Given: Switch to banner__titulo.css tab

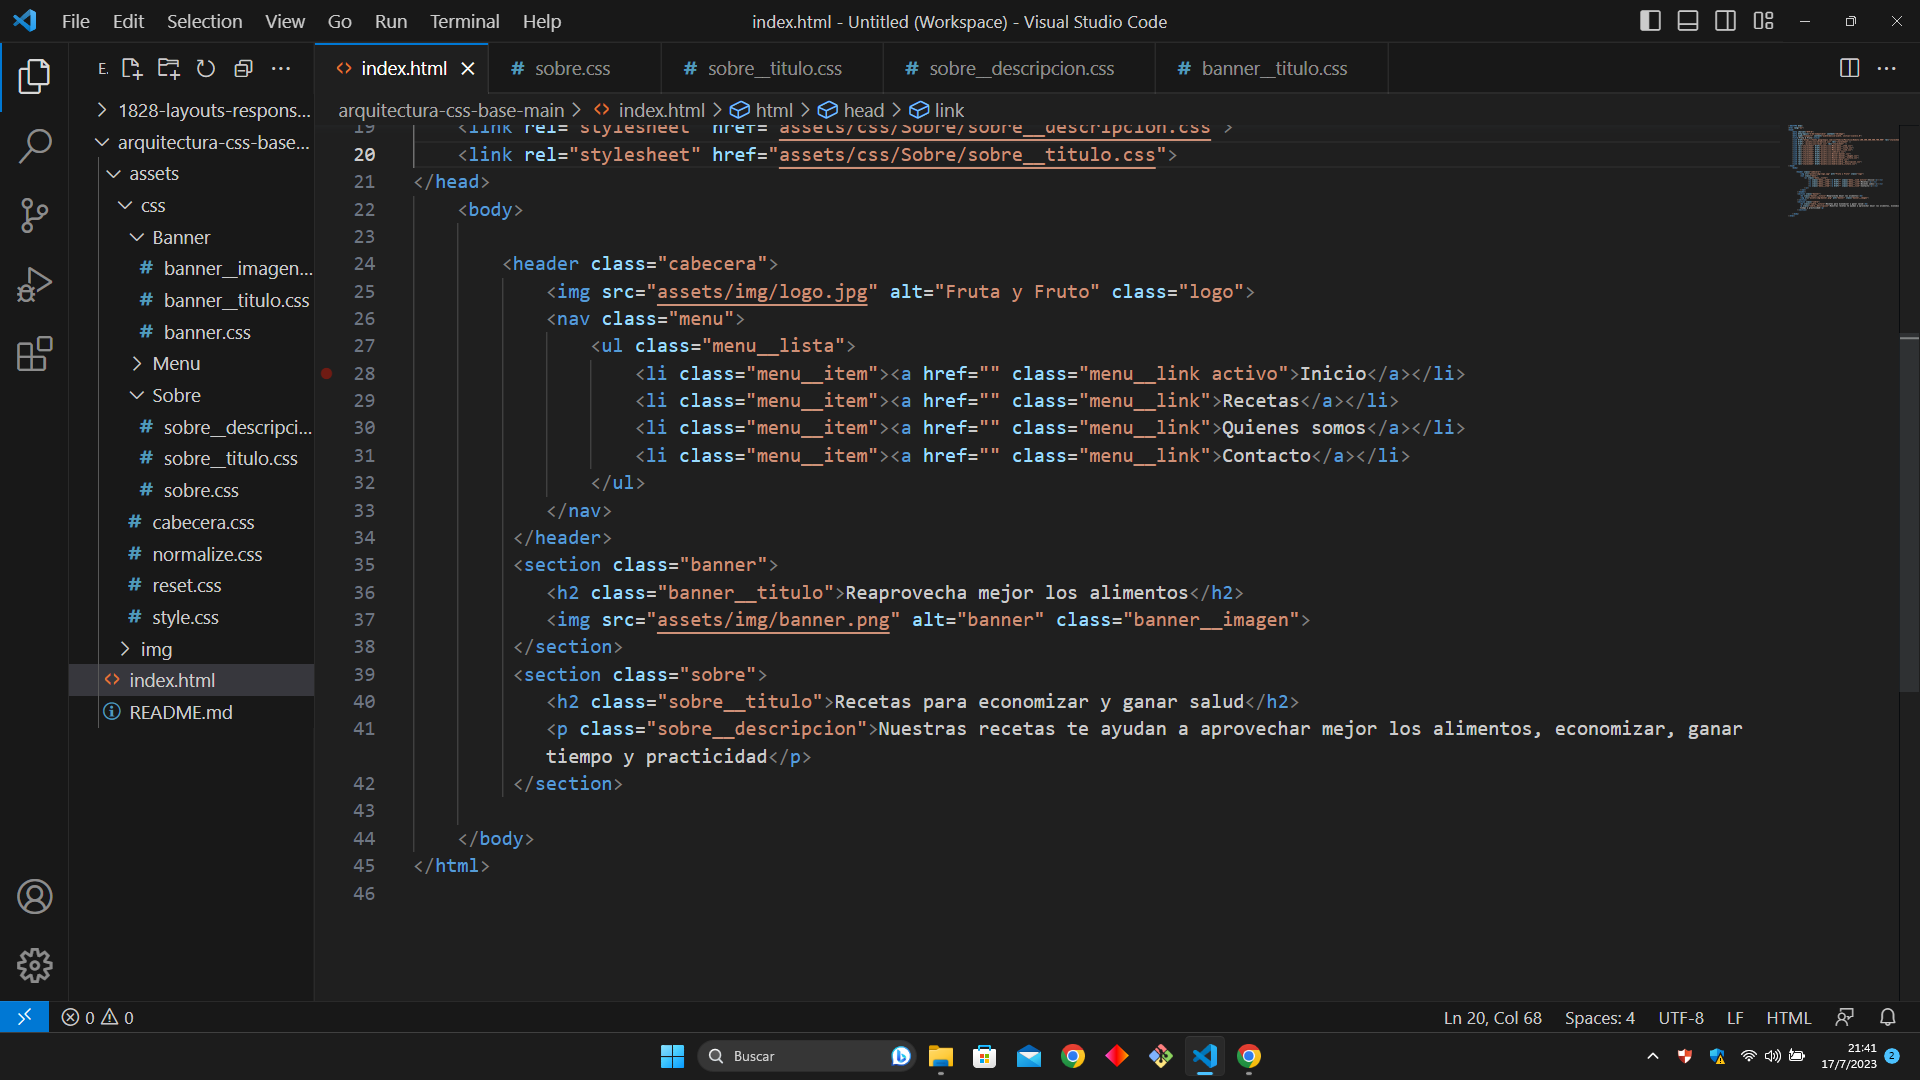Looking at the screenshot, I should pos(1272,68).
